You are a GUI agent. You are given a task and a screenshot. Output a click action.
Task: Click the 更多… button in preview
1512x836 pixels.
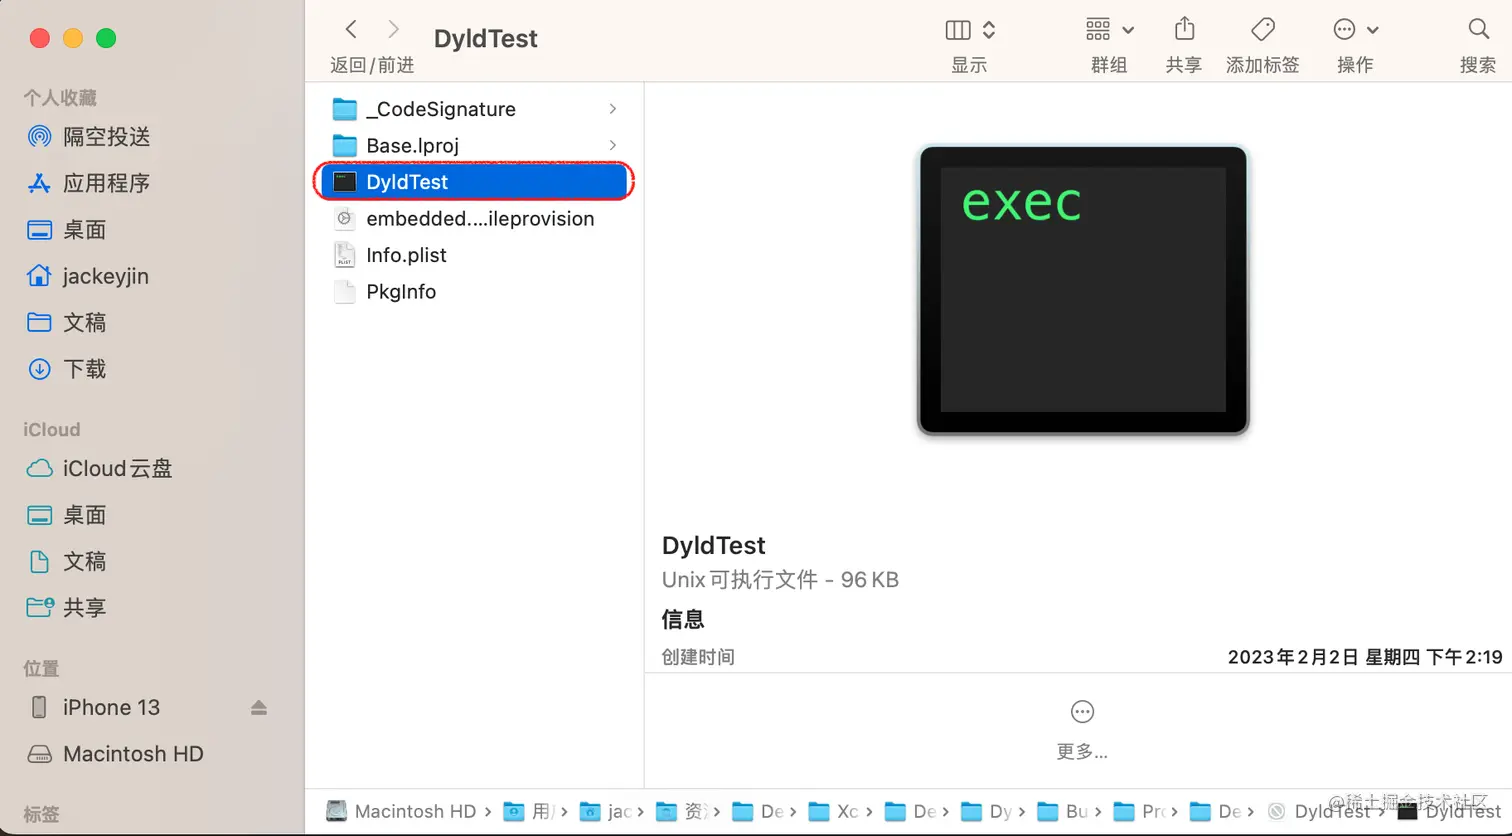click(1082, 730)
